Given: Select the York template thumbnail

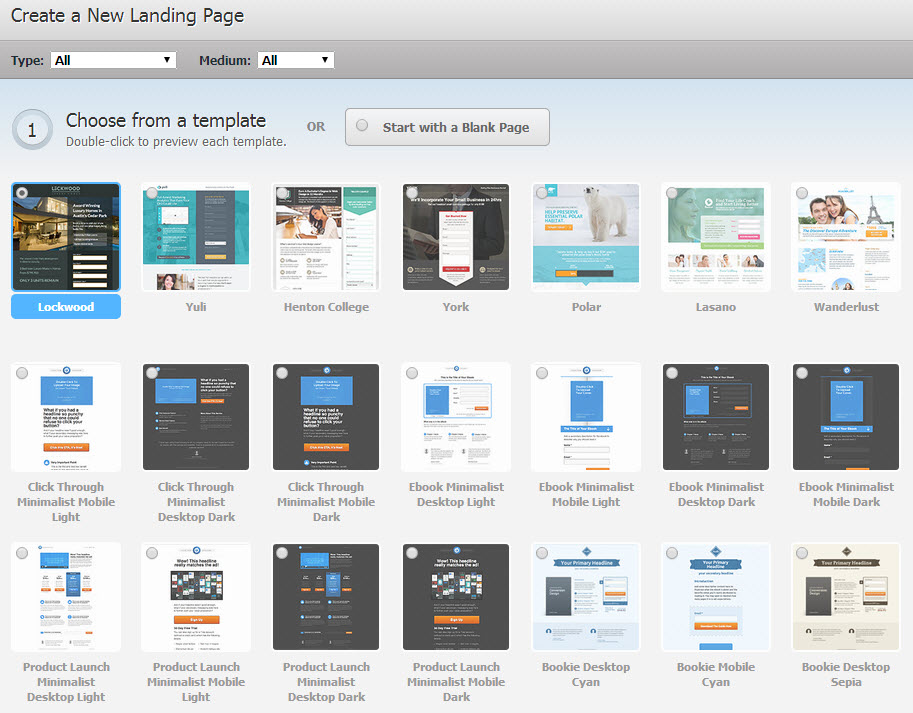Looking at the screenshot, I should click(x=456, y=237).
